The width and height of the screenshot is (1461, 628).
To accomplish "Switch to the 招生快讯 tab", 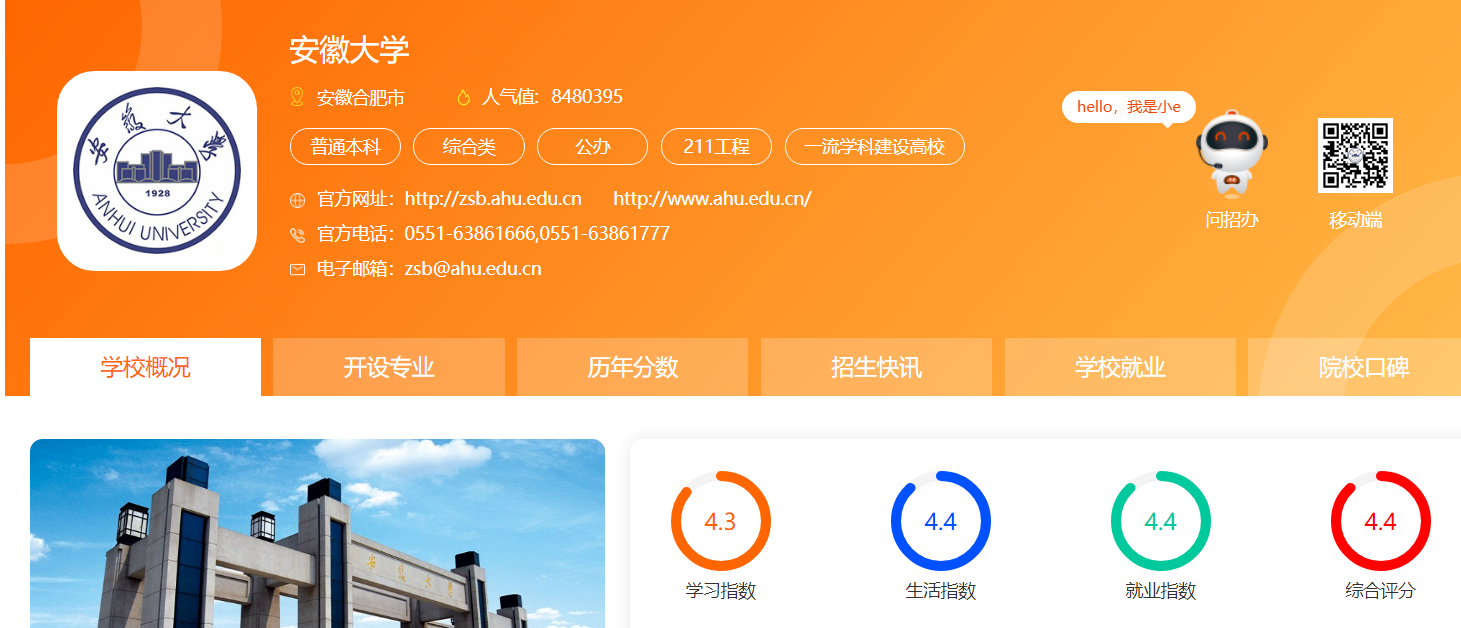I will (876, 367).
